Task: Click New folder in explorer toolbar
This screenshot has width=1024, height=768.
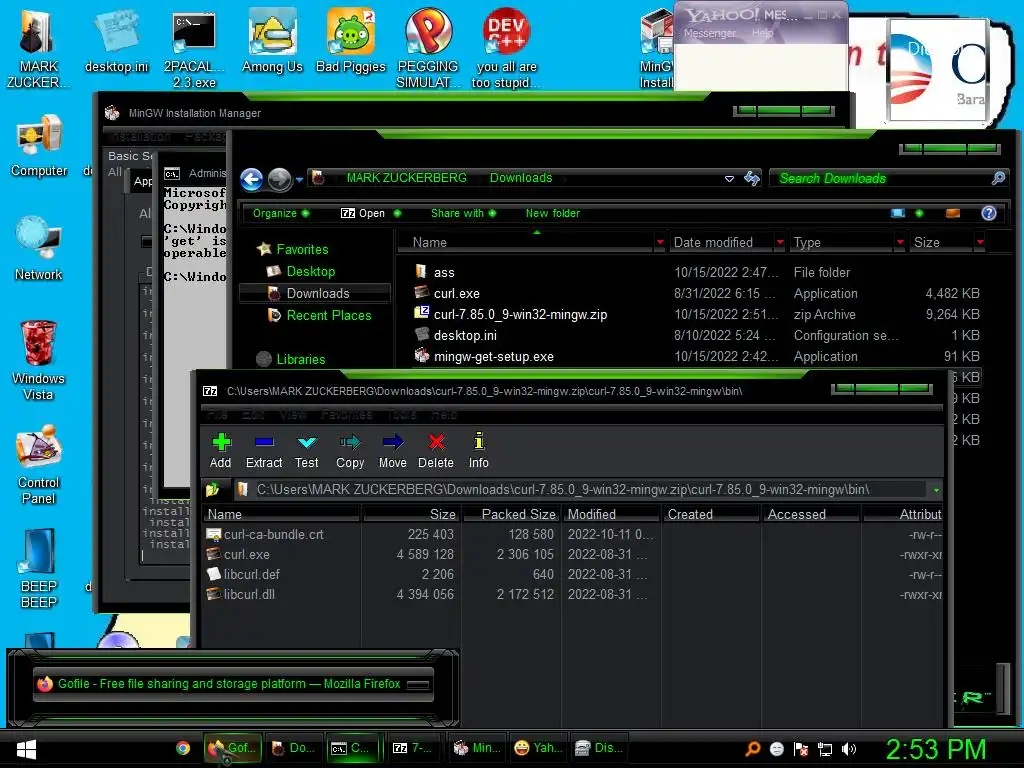Action: pyautogui.click(x=552, y=213)
